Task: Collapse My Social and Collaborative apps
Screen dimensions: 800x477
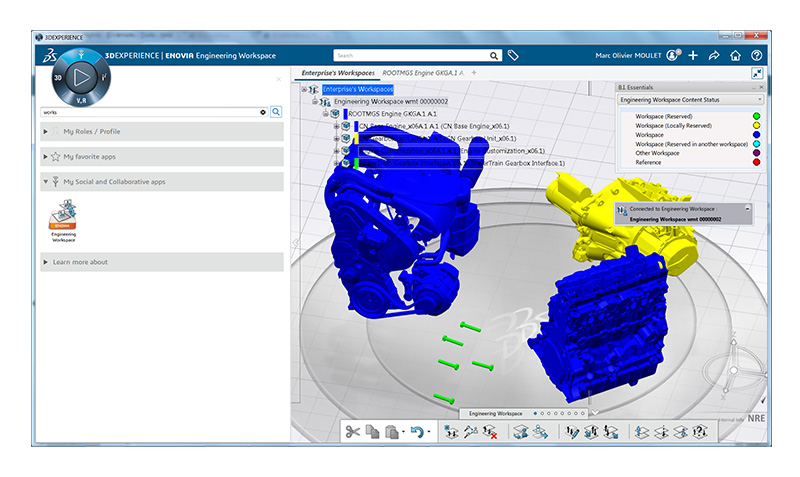Action: [x=46, y=181]
